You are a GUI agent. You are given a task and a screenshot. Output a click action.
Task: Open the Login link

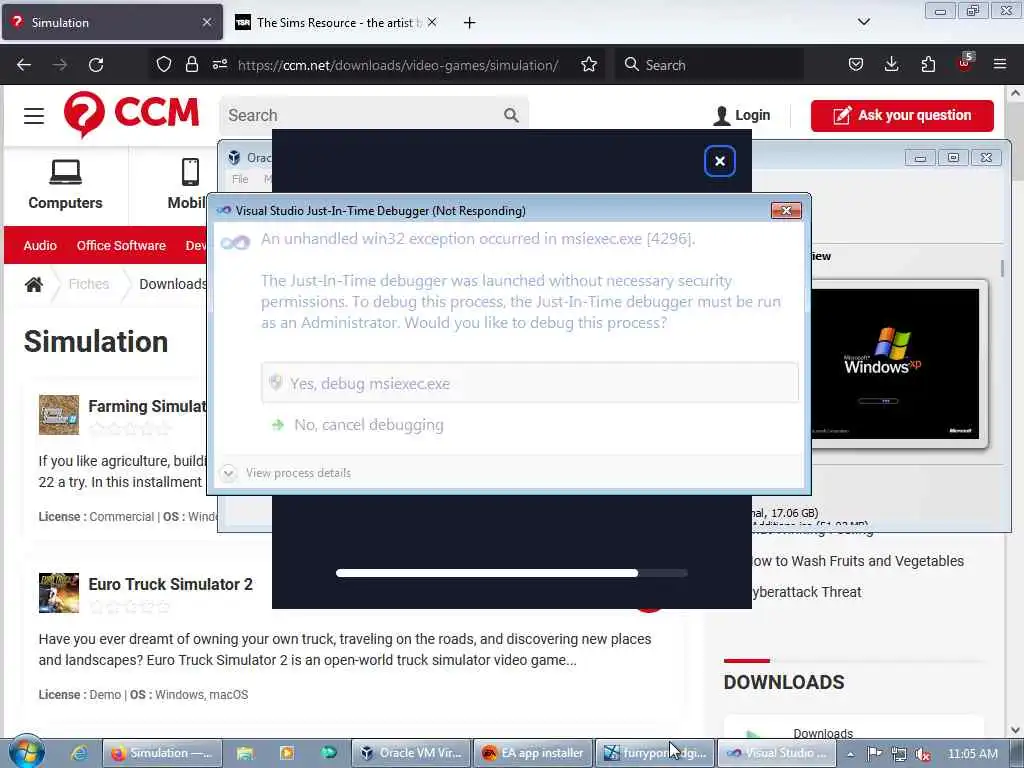click(742, 116)
